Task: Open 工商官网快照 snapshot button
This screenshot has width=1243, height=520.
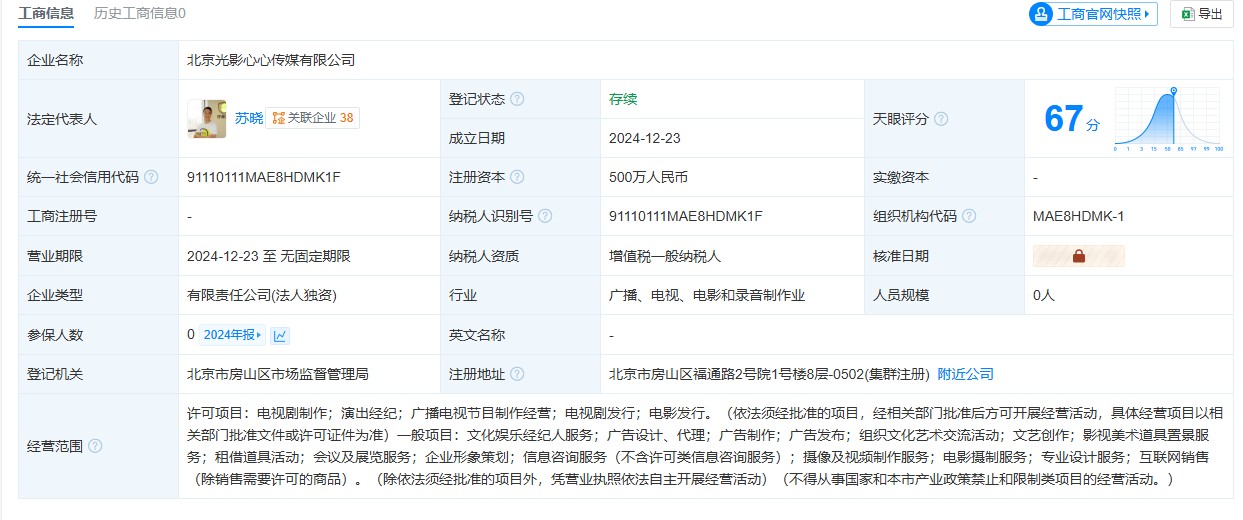Action: (x=1093, y=14)
